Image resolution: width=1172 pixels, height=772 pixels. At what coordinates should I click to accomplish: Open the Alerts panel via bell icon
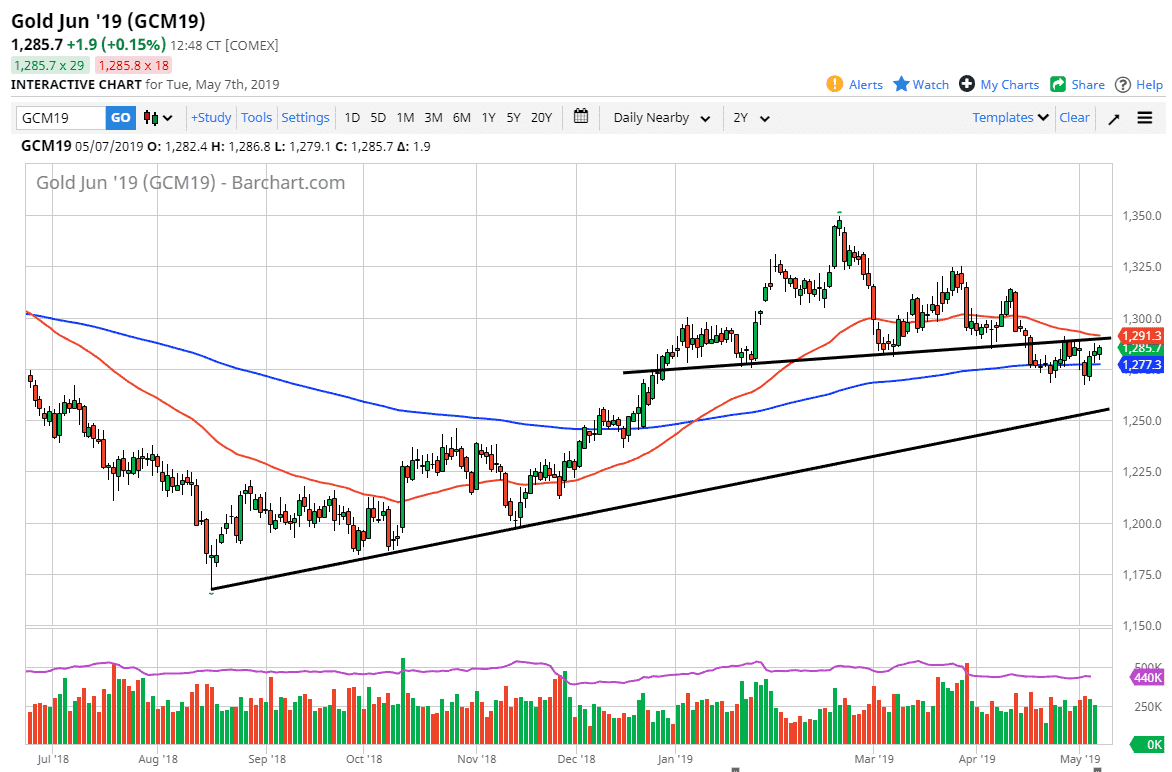pos(836,84)
